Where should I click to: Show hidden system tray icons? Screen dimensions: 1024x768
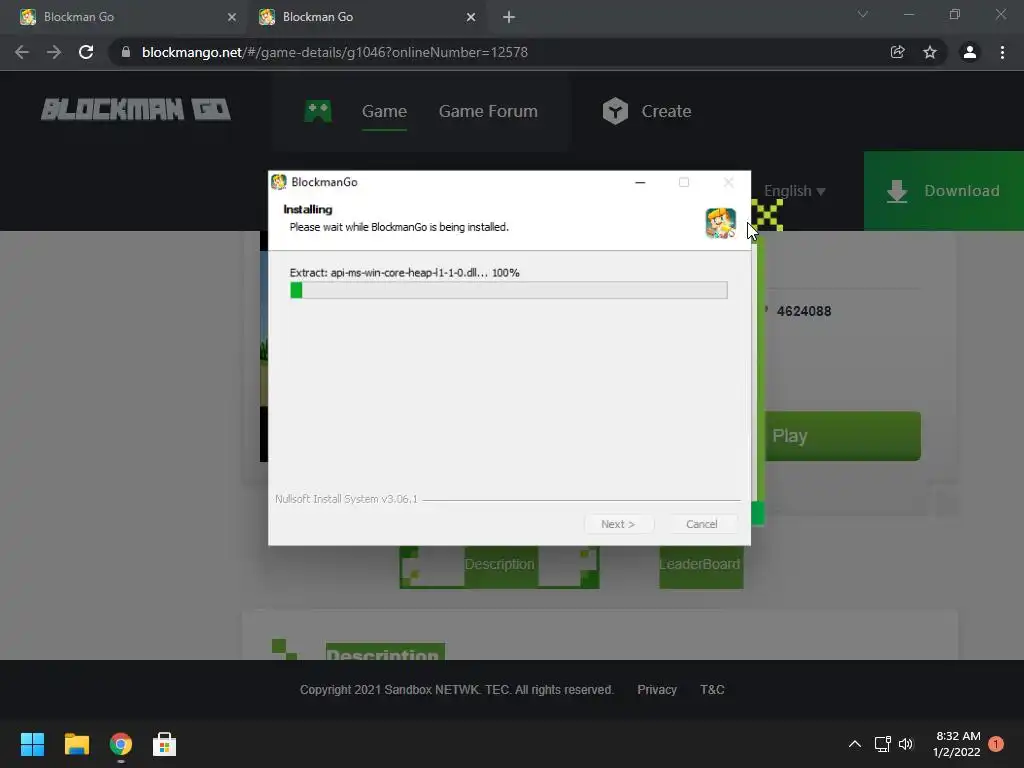click(854, 744)
